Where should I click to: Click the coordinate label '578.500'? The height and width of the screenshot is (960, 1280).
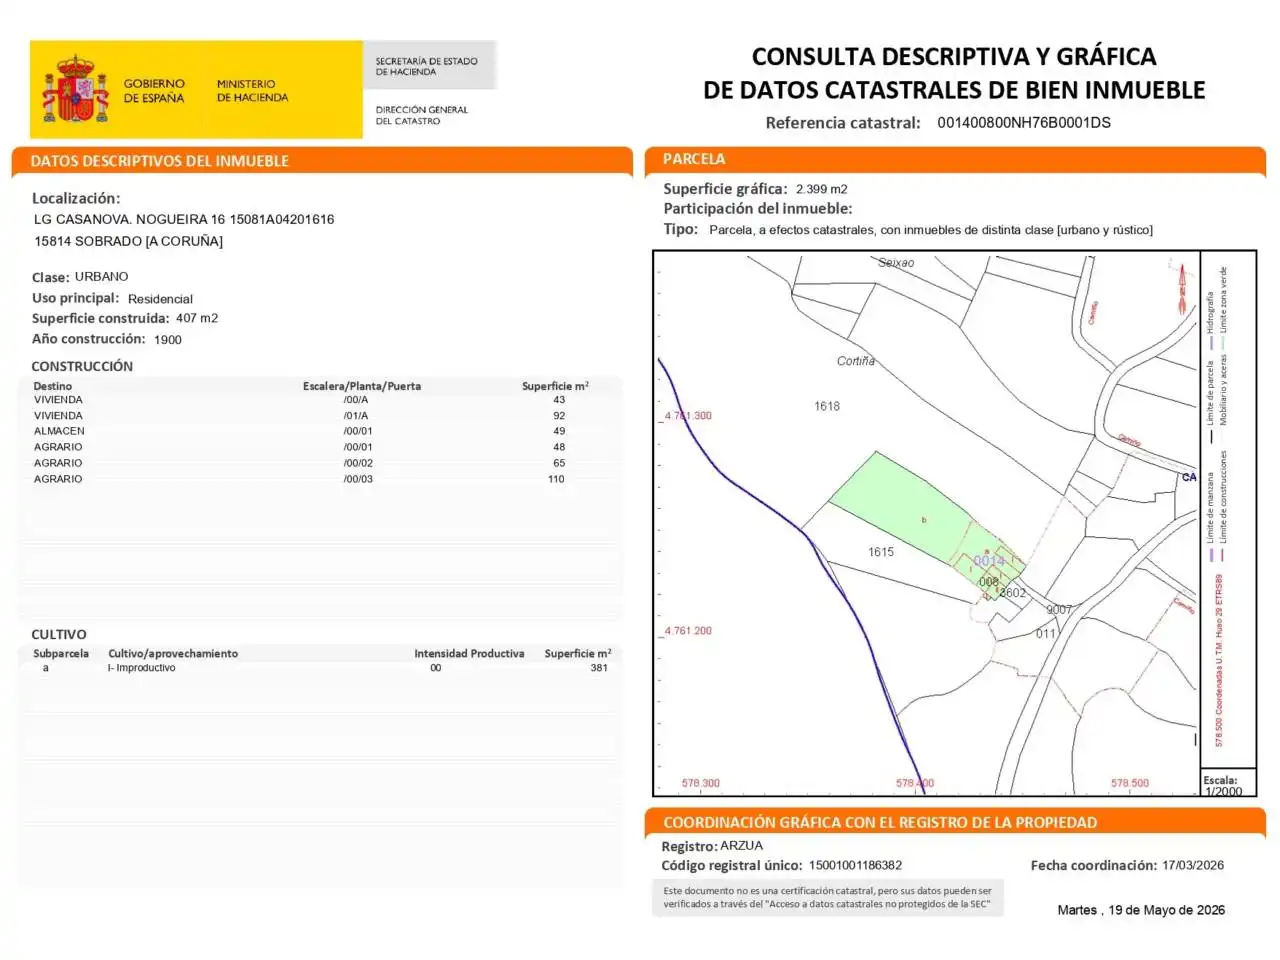tap(1130, 783)
